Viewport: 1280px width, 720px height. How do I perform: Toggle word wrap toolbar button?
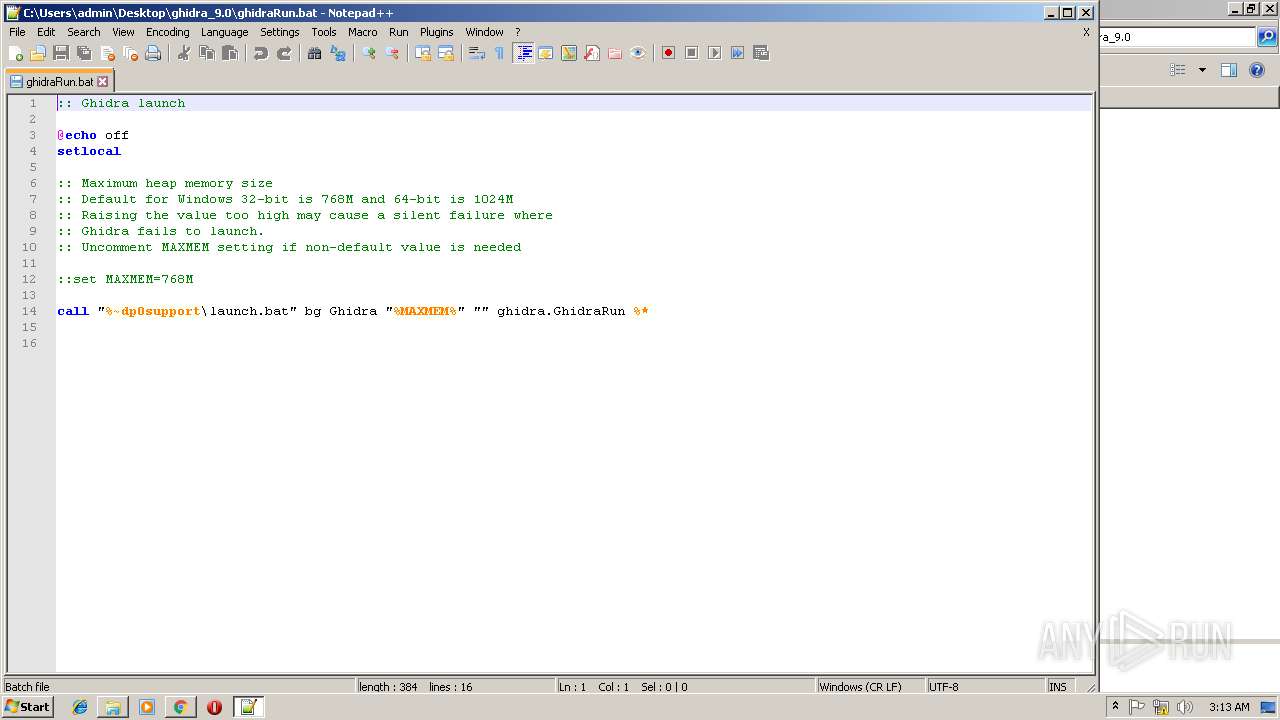click(x=476, y=53)
